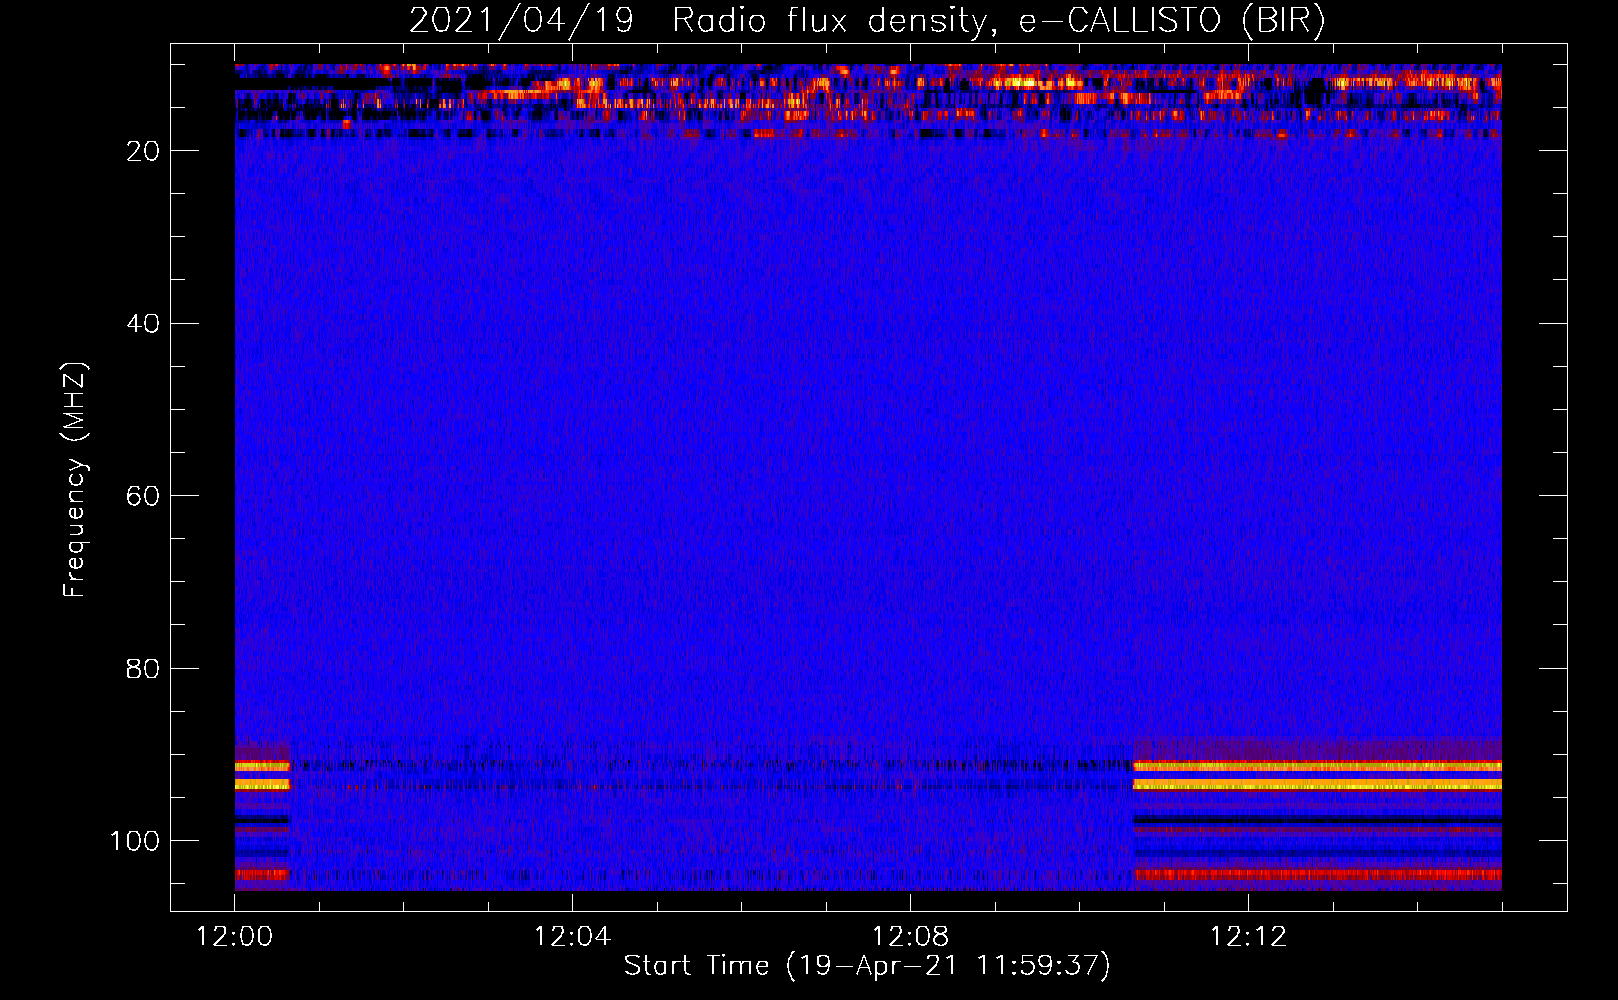Image resolution: width=1618 pixels, height=1000 pixels.
Task: Select the 12:00 time tick label
Action: click(x=234, y=936)
